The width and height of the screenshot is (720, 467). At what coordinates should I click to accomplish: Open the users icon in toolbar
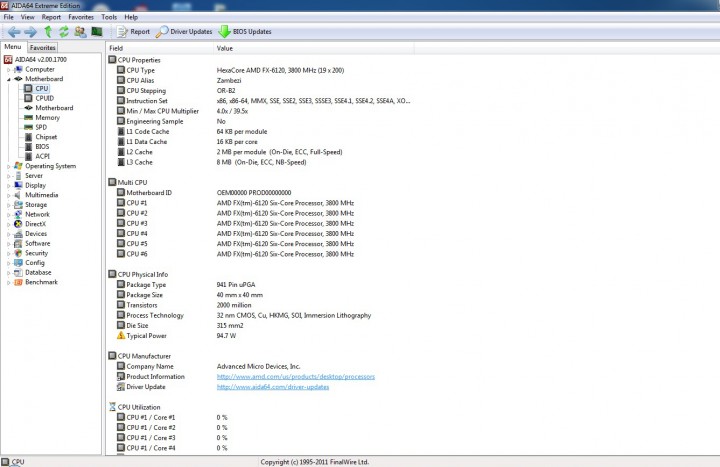pyautogui.click(x=80, y=32)
